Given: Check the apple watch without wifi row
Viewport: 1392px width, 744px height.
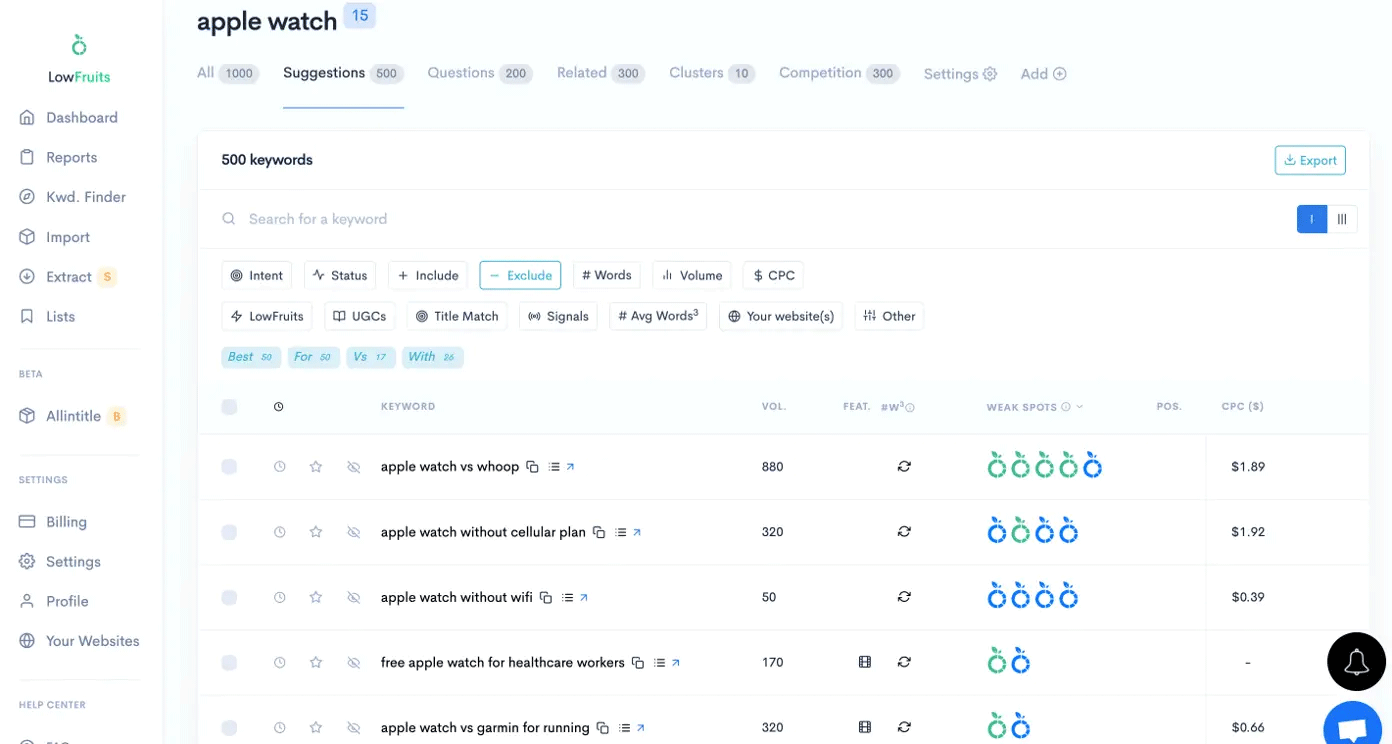Looking at the screenshot, I should tap(229, 597).
